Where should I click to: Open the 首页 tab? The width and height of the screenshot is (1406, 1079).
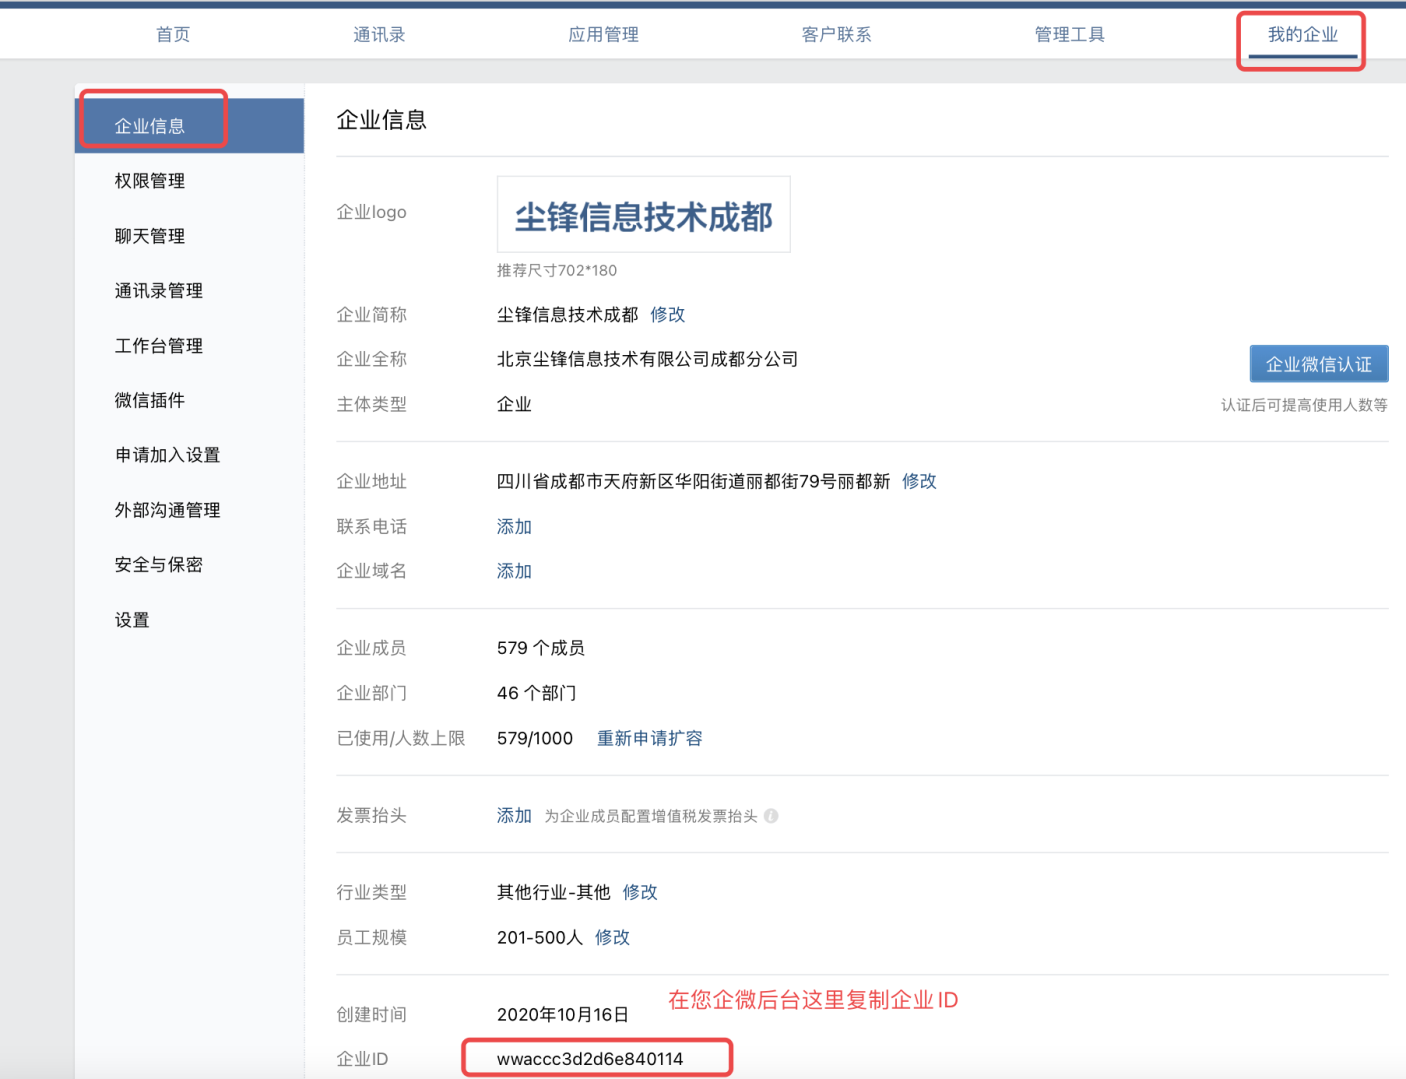click(x=173, y=35)
